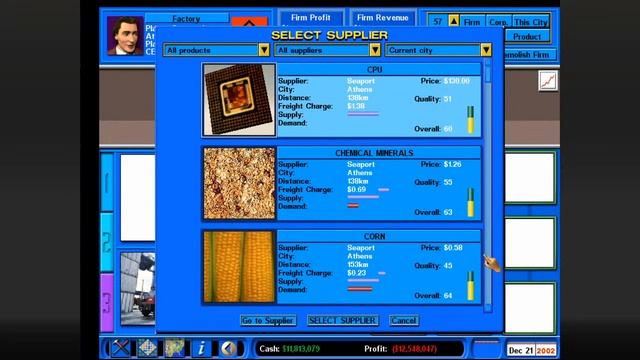Open the All suppliers dropdown arrow
Viewport: 640px width, 360px height.
(x=375, y=50)
